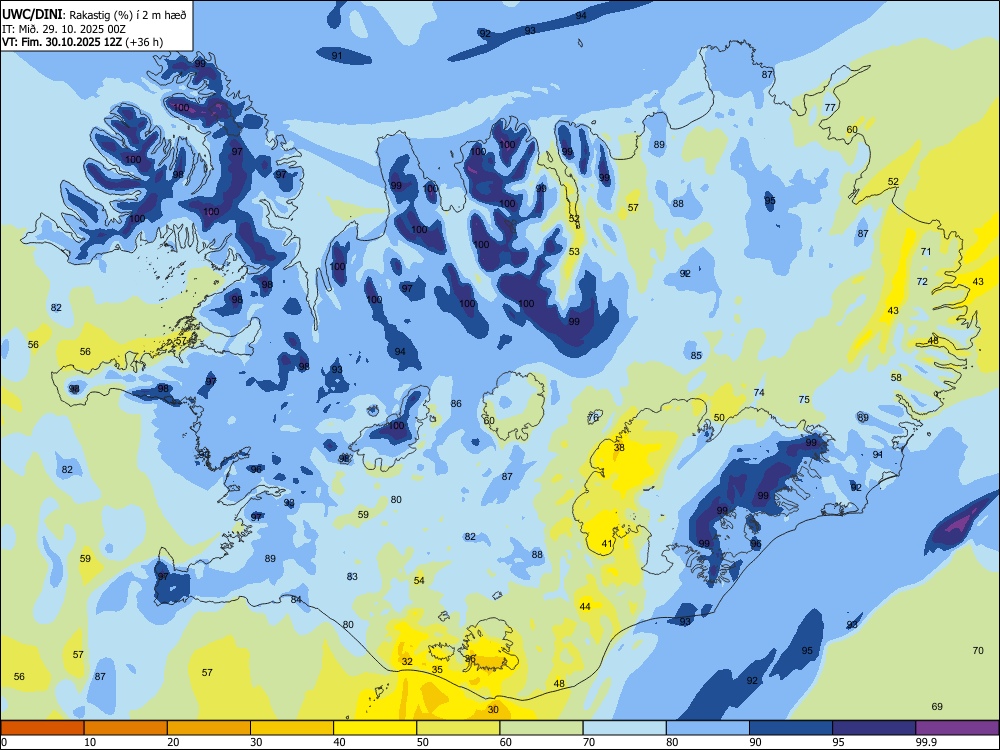Screen dimensions: 1000x750
Task: Click the 20–30 legend color swatch
Action: tap(209, 728)
